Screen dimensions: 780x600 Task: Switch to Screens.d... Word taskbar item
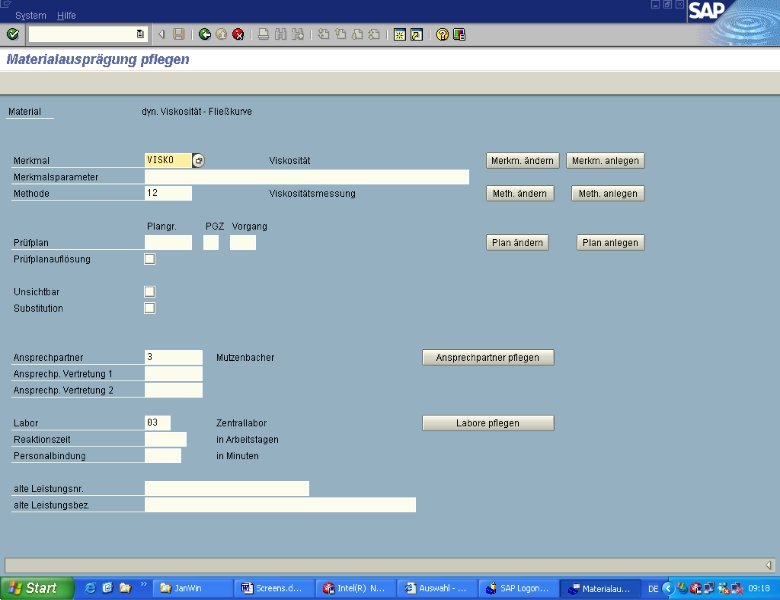pyautogui.click(x=274, y=588)
